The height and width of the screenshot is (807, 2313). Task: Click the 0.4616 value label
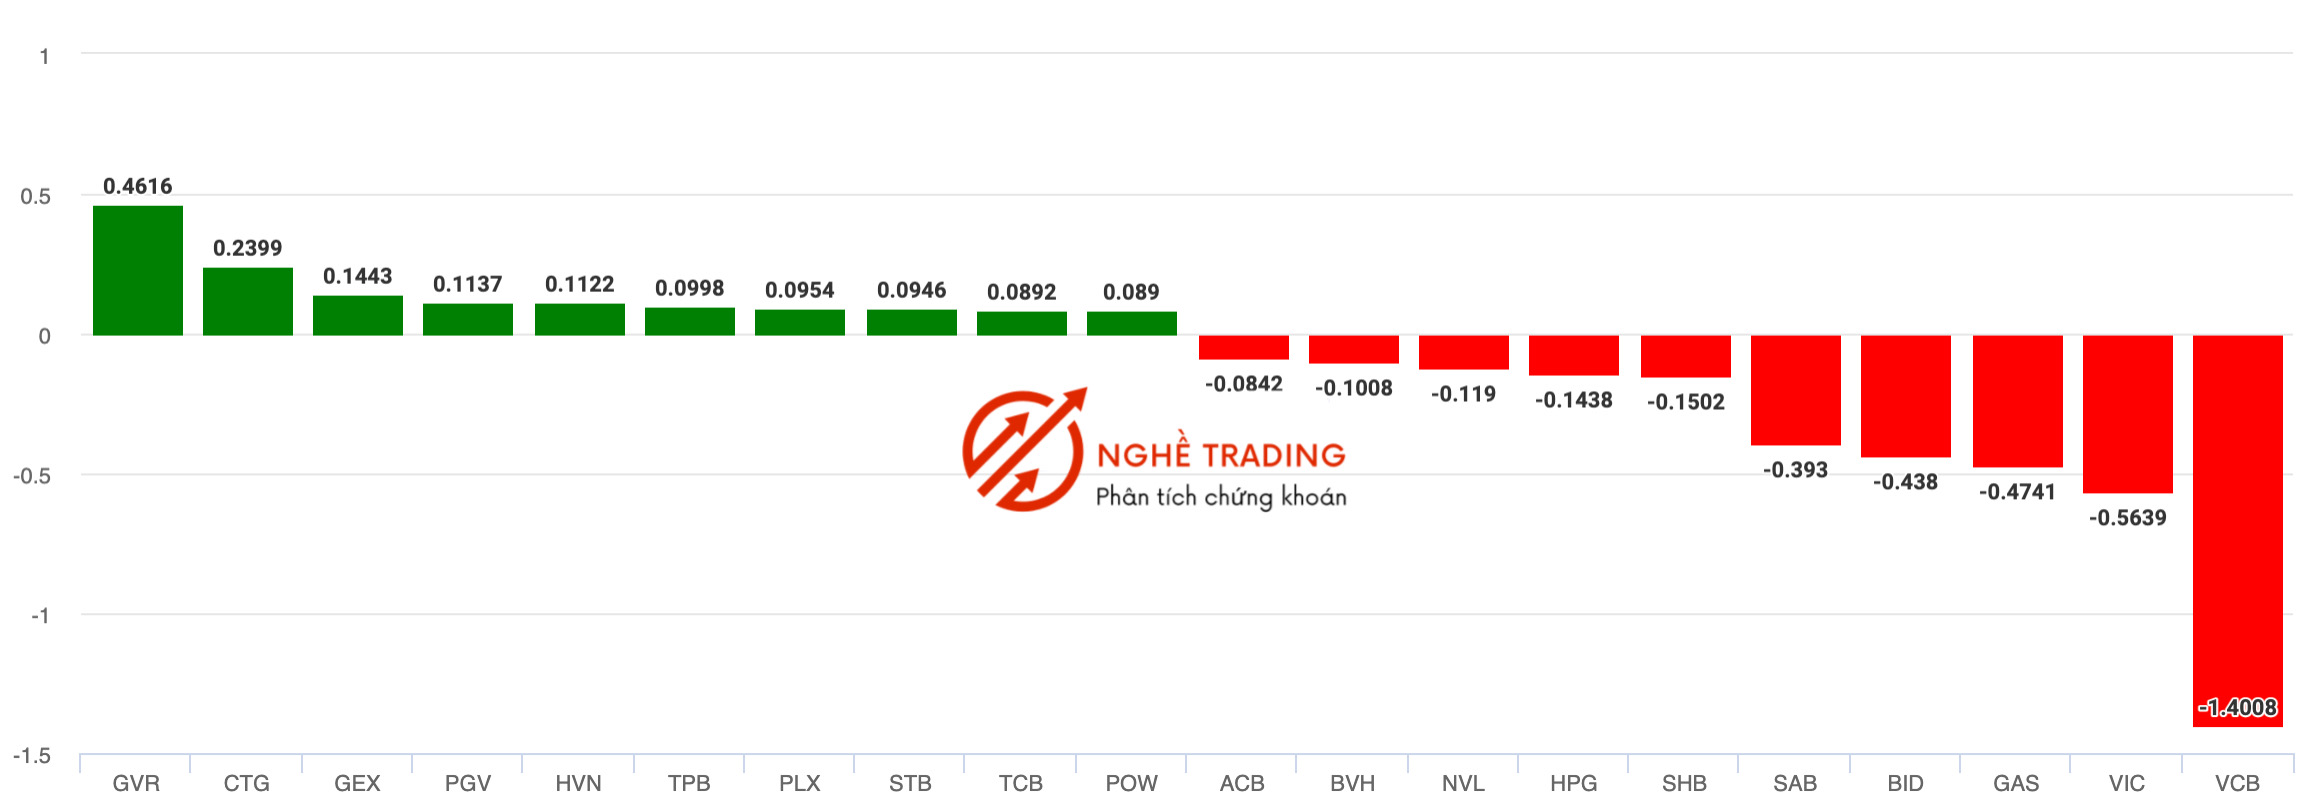tap(138, 187)
